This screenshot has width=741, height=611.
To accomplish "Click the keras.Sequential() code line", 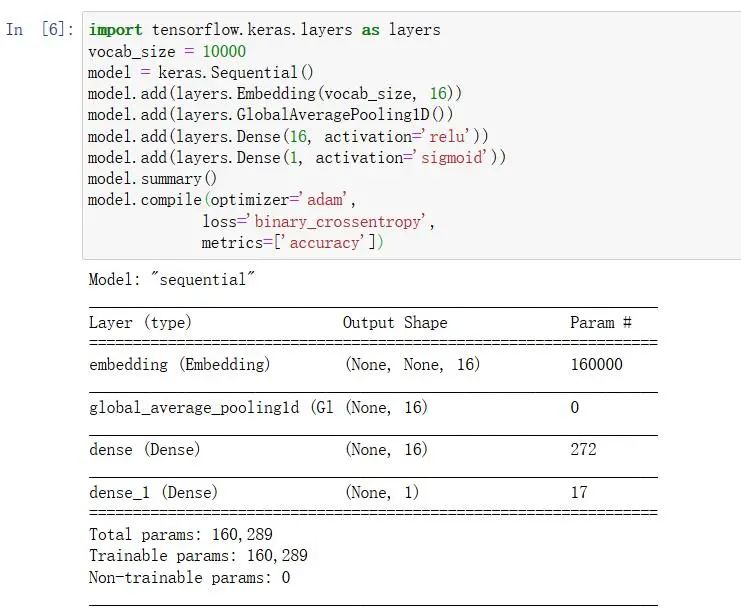I will tap(201, 72).
